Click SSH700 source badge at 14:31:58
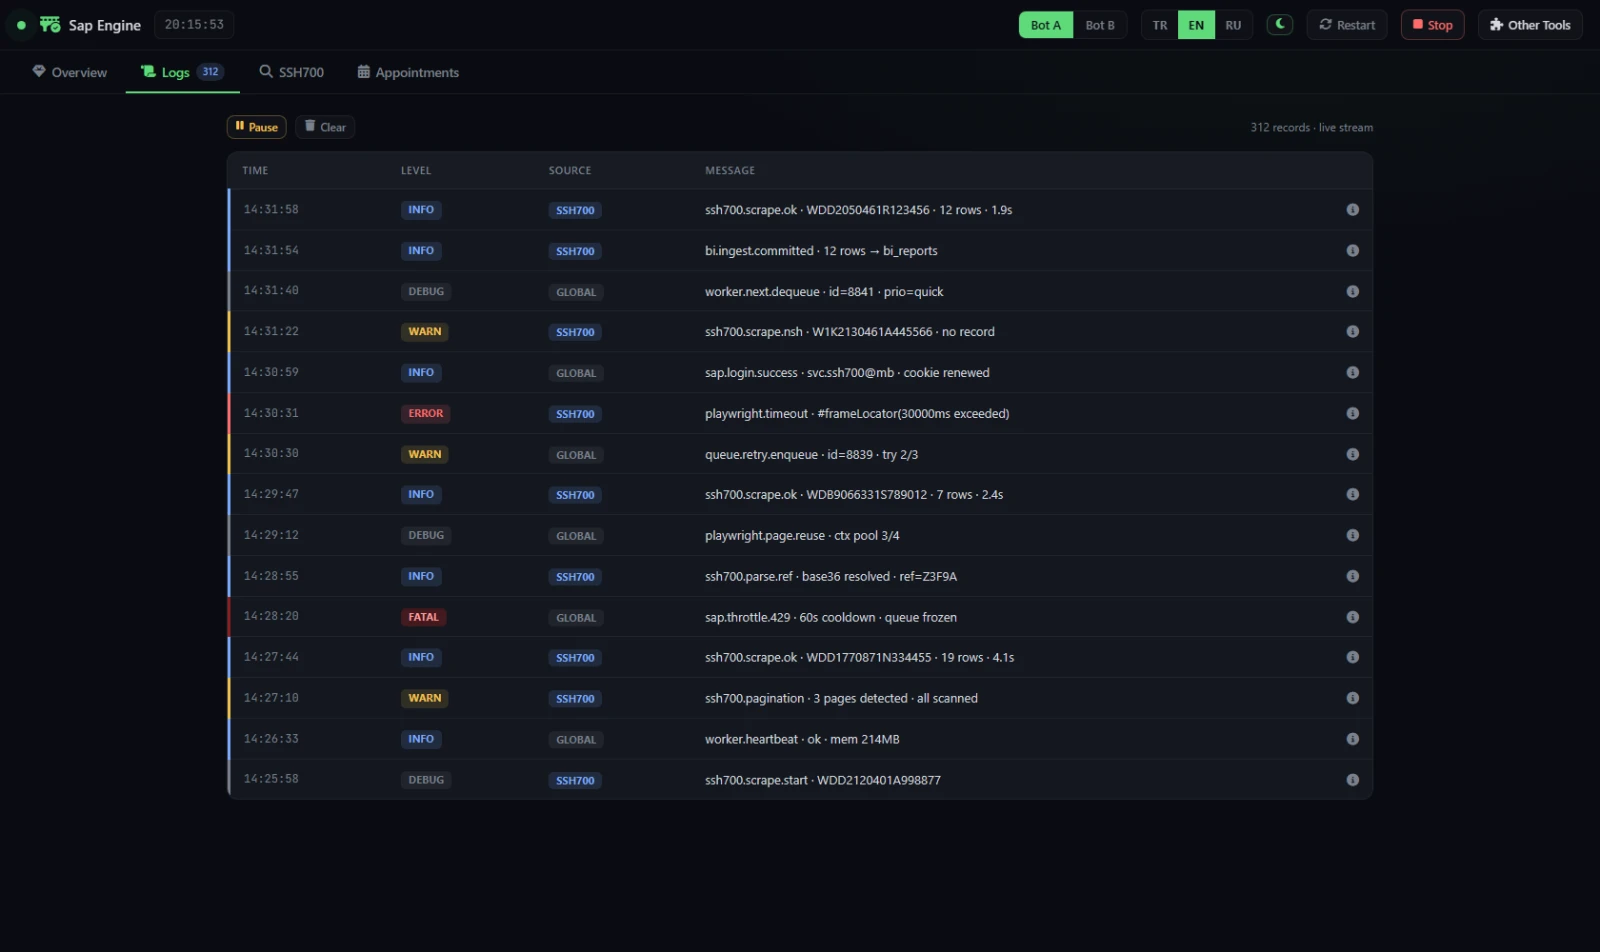This screenshot has height=952, width=1600. click(575, 211)
